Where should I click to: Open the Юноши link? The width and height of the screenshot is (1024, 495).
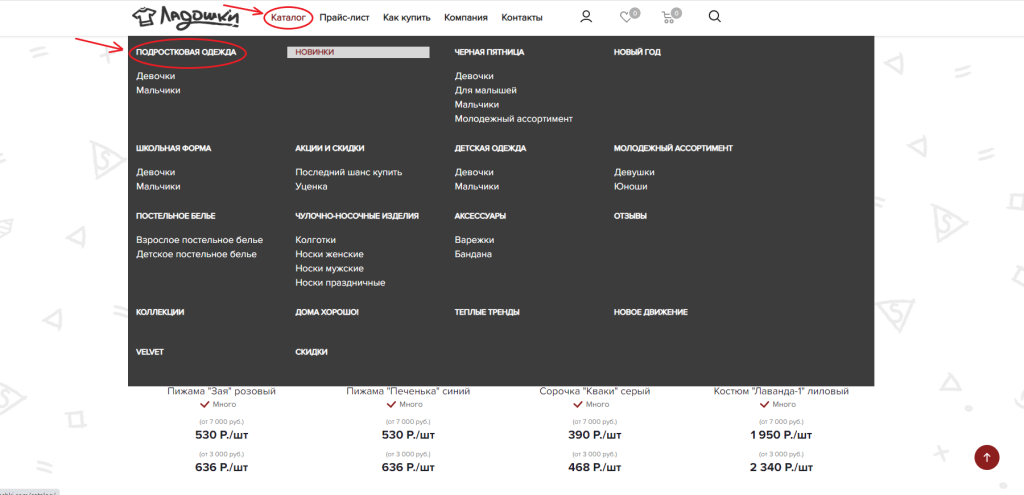[x=630, y=187]
